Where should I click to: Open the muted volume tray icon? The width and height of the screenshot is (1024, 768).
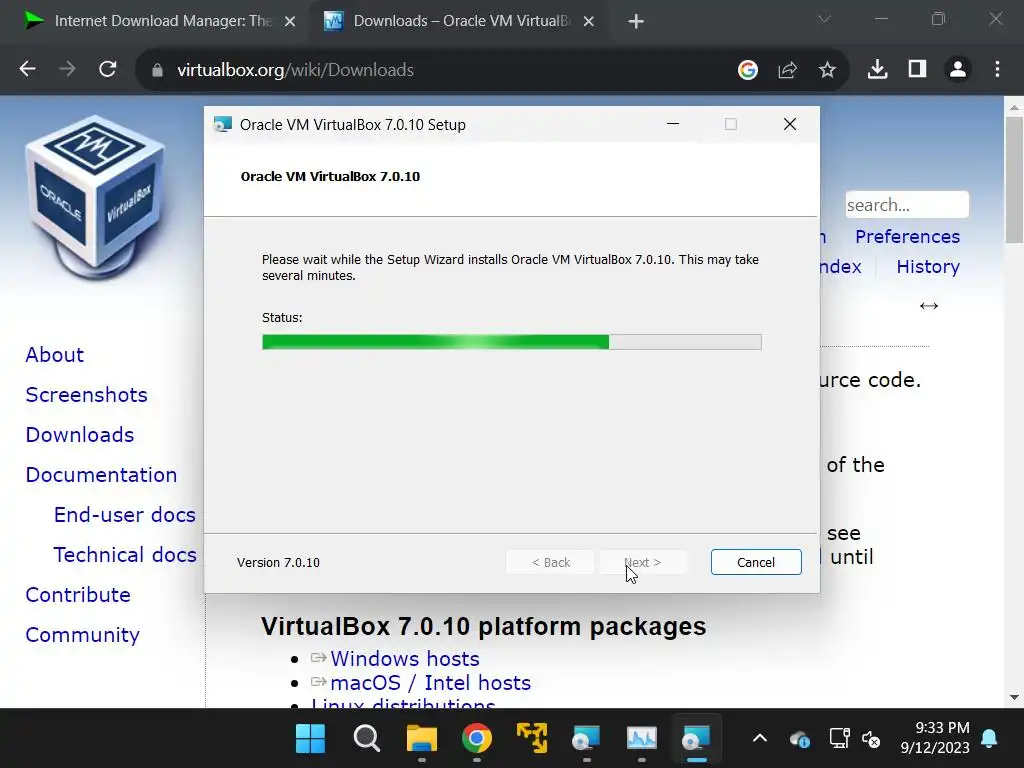point(871,739)
